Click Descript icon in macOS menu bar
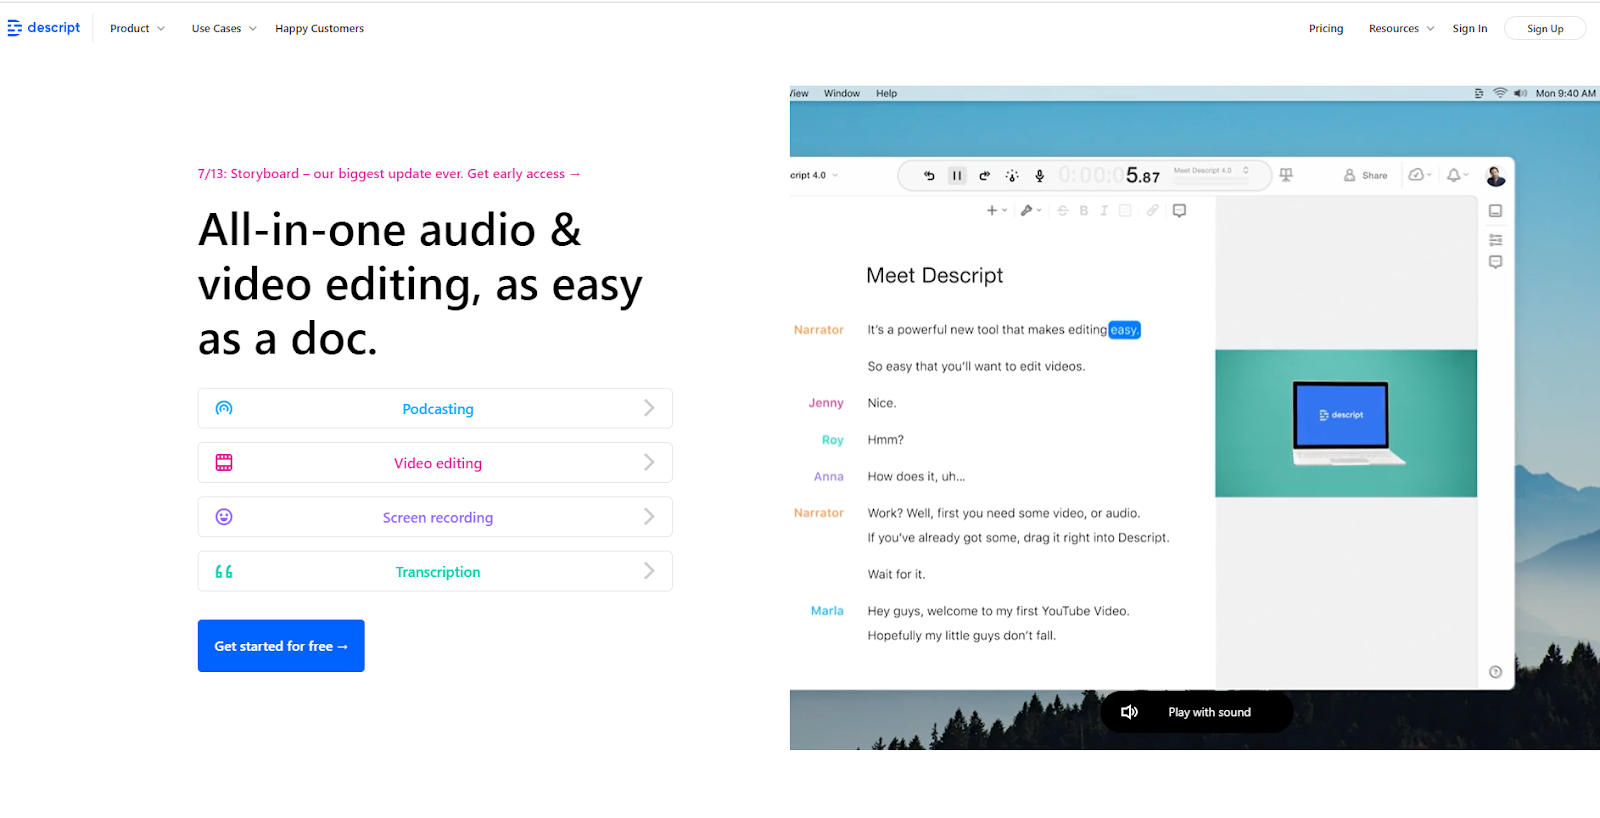 (1479, 93)
